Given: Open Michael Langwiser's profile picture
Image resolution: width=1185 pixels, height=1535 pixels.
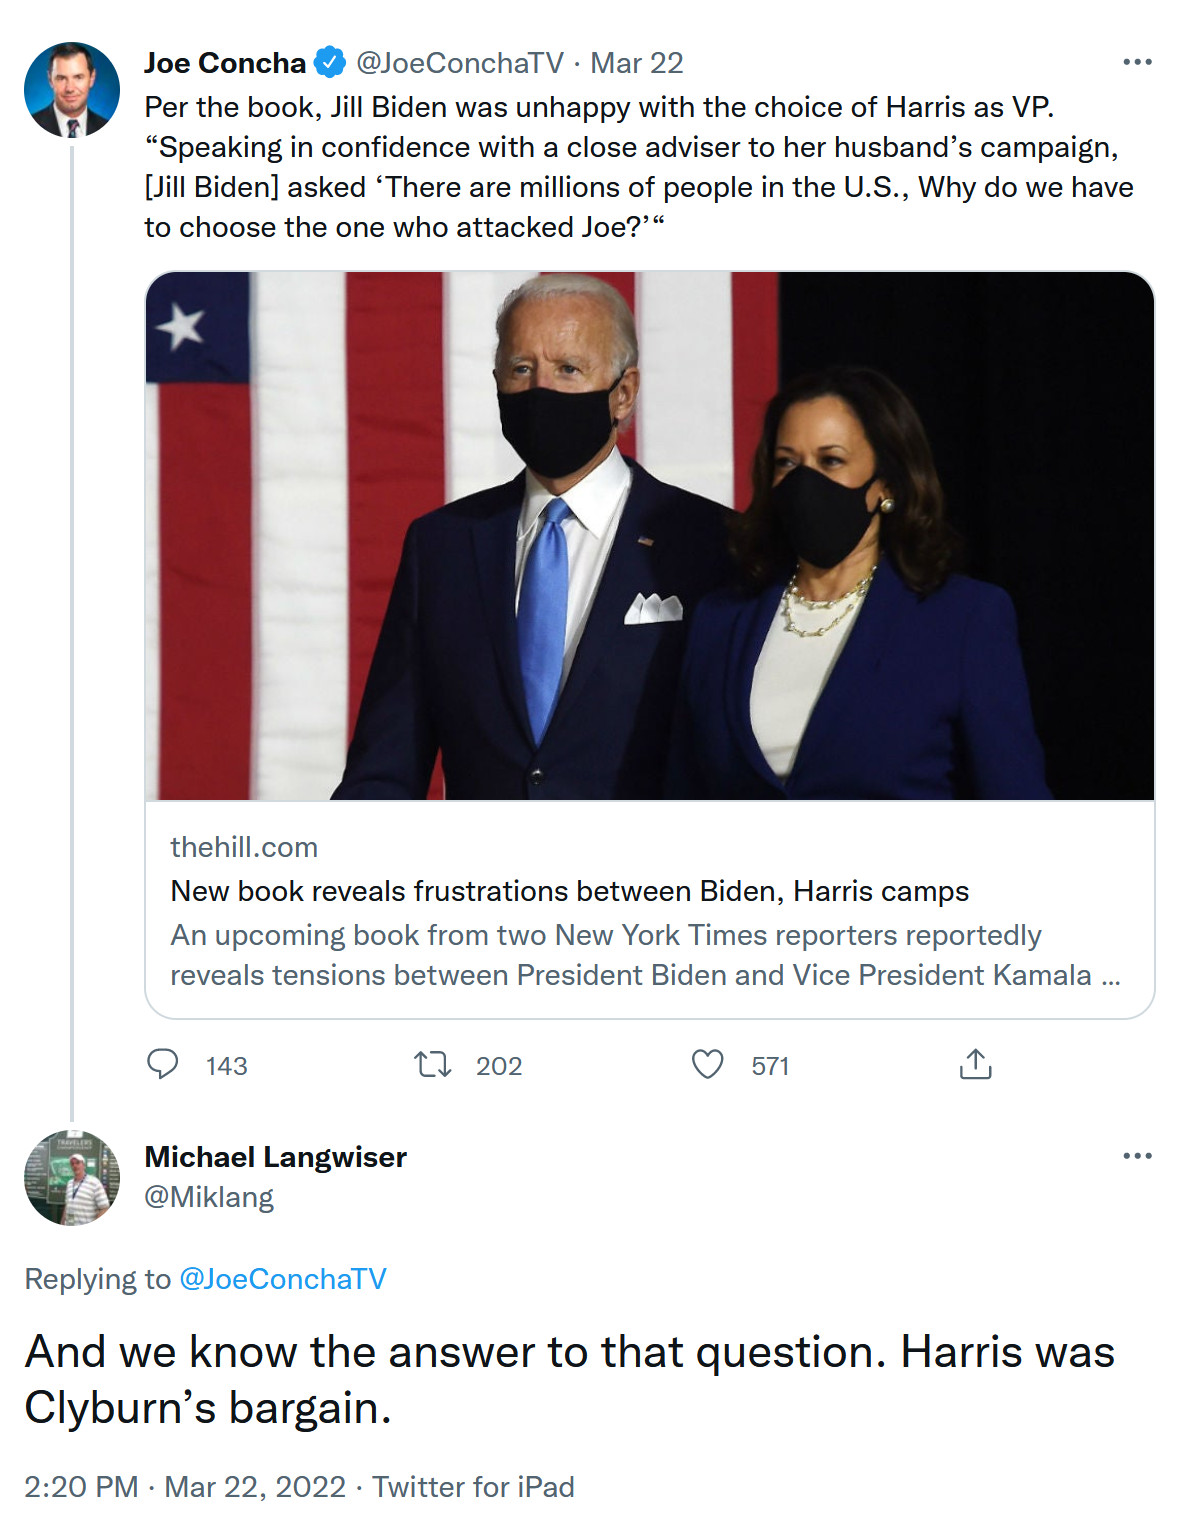Looking at the screenshot, I should (x=72, y=1178).
